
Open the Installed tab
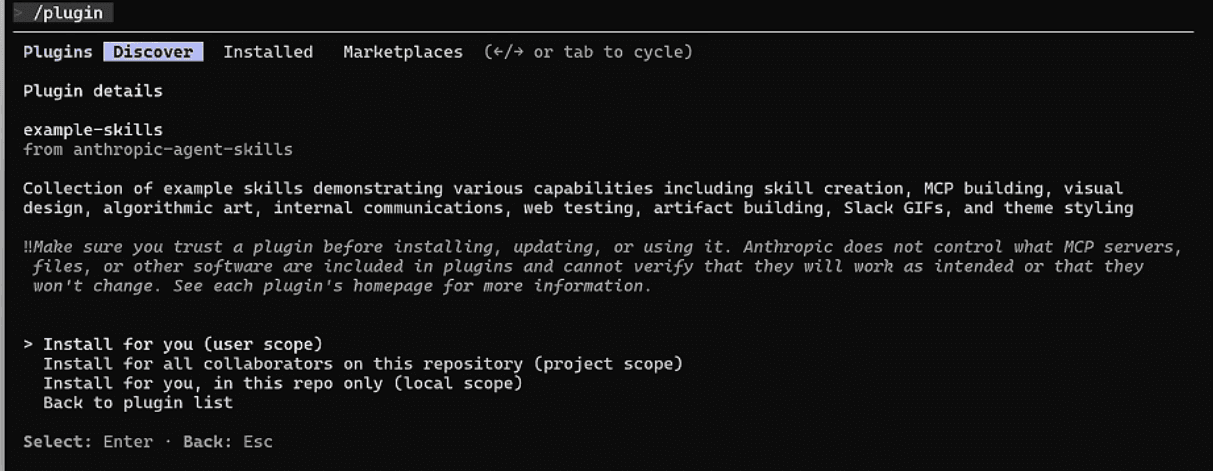point(267,52)
